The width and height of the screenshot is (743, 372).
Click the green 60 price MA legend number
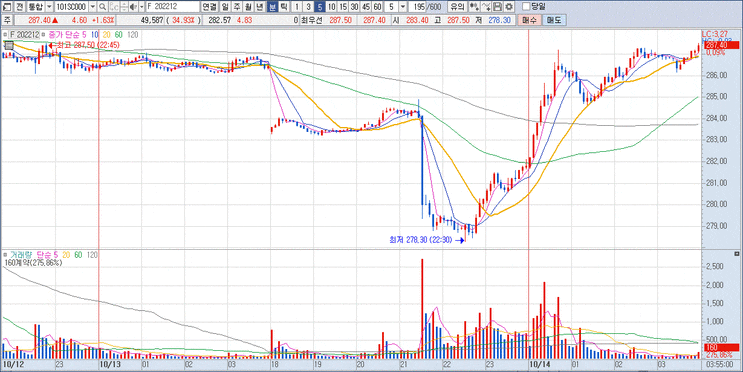[118, 35]
